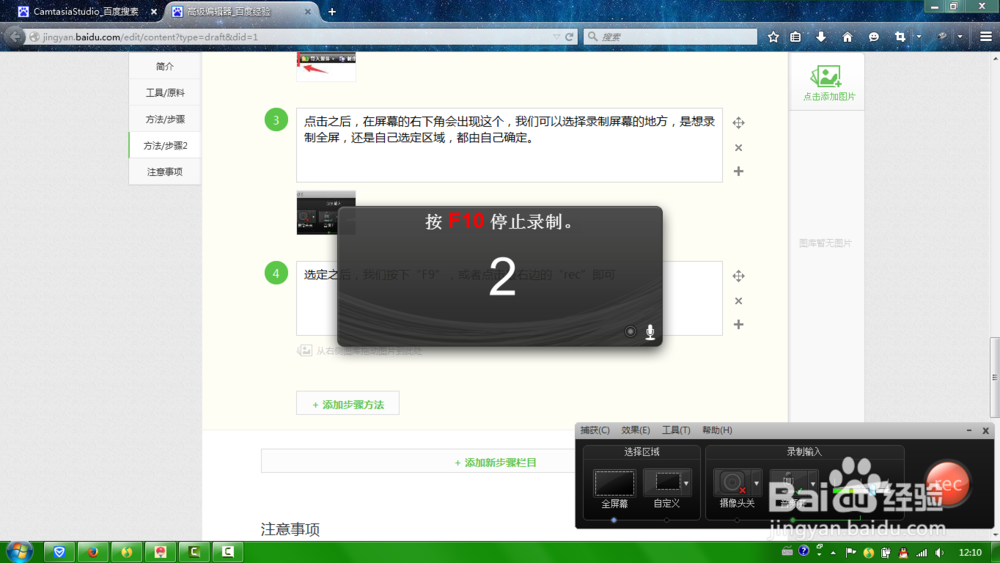Show hidden tray icons arrow
1000x563 pixels.
[x=833, y=552]
